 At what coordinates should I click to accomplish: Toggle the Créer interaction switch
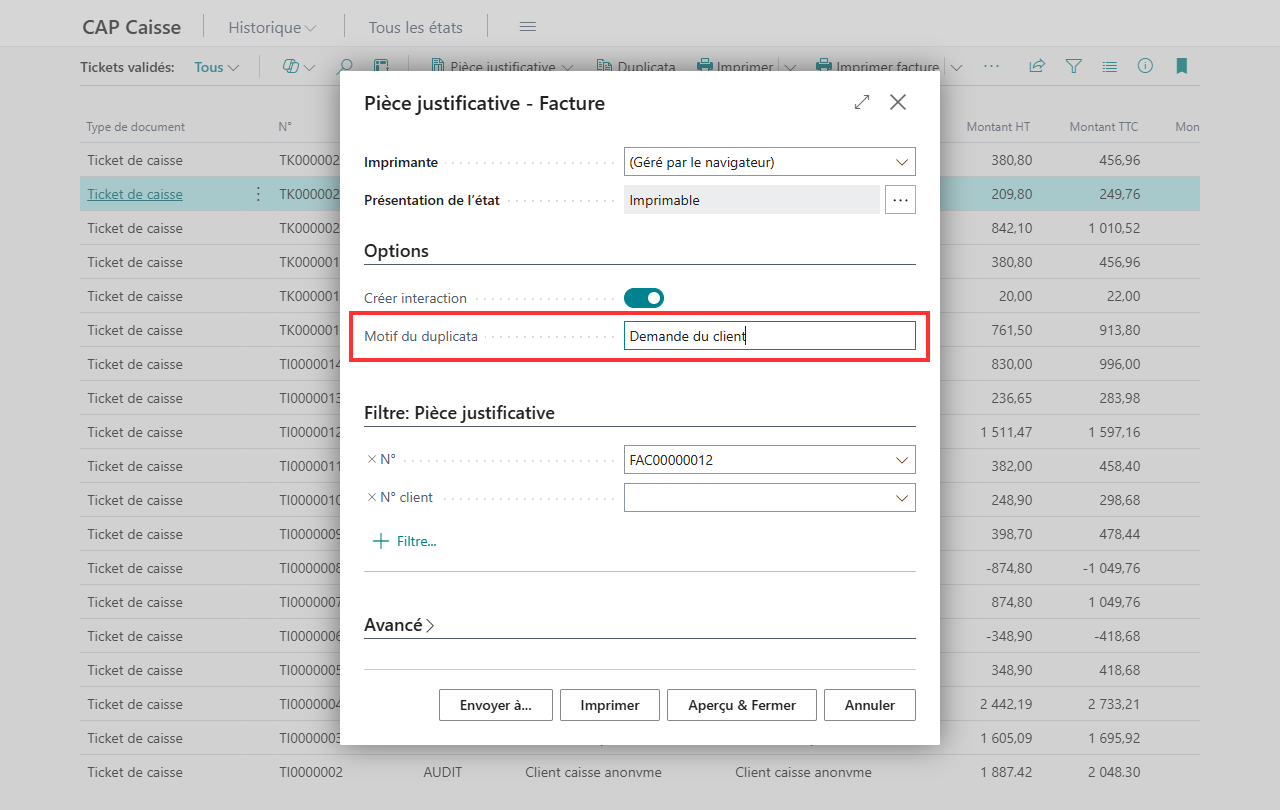click(x=644, y=298)
